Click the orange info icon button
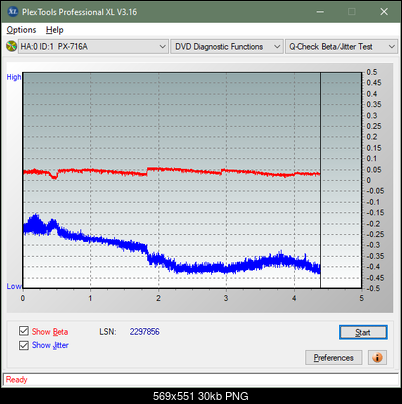 (377, 358)
